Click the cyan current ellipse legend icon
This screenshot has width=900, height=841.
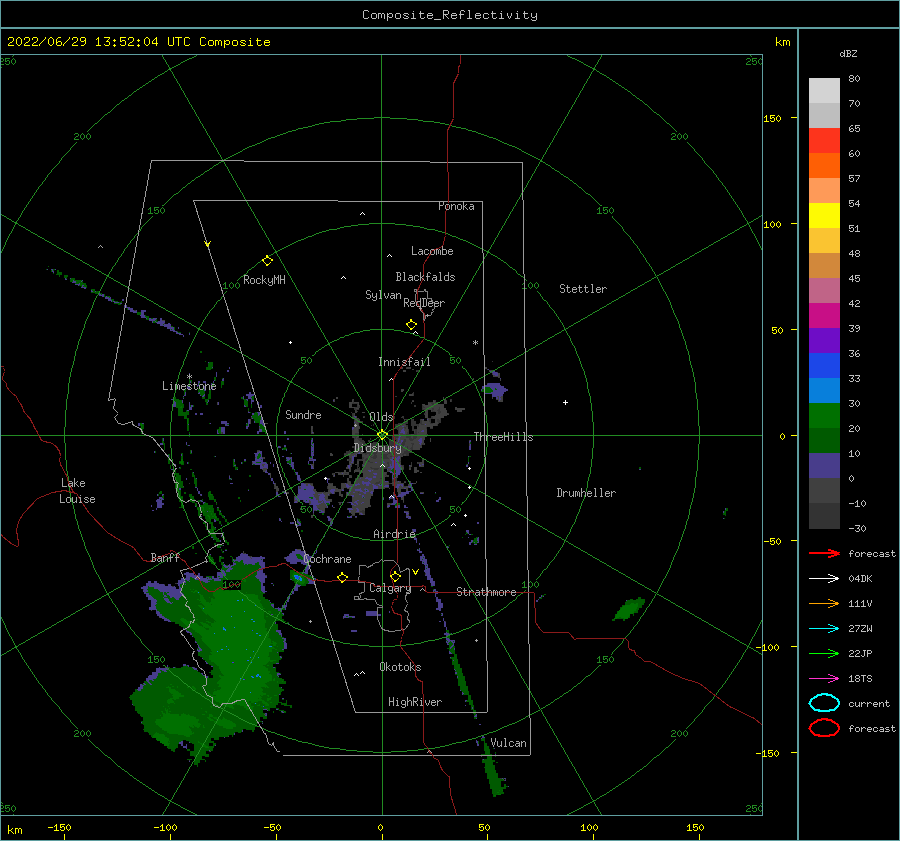click(x=824, y=703)
